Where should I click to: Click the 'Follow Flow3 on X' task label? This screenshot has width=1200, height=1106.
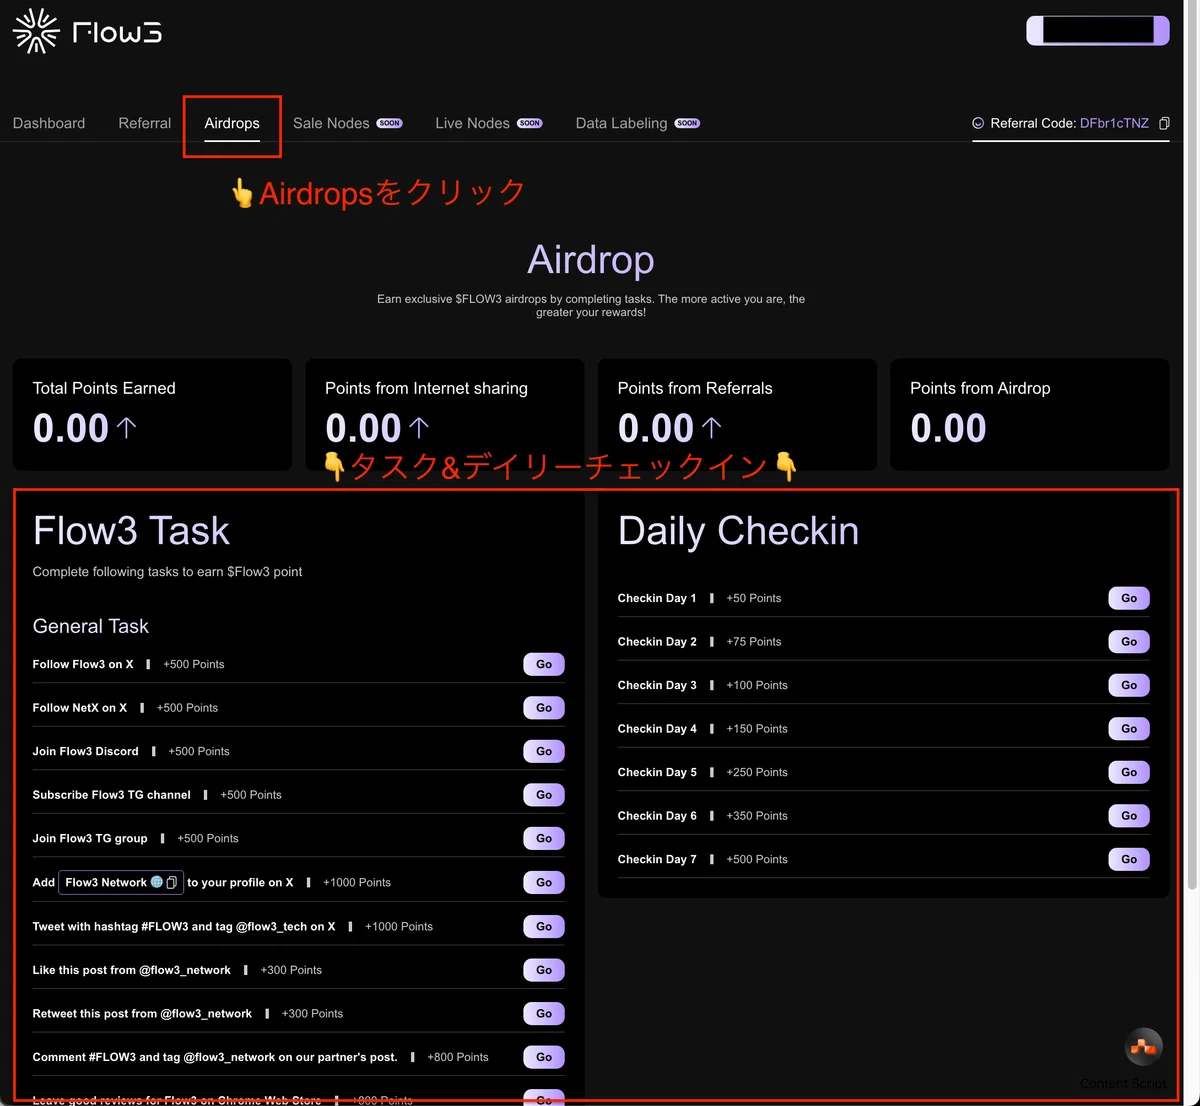click(83, 664)
